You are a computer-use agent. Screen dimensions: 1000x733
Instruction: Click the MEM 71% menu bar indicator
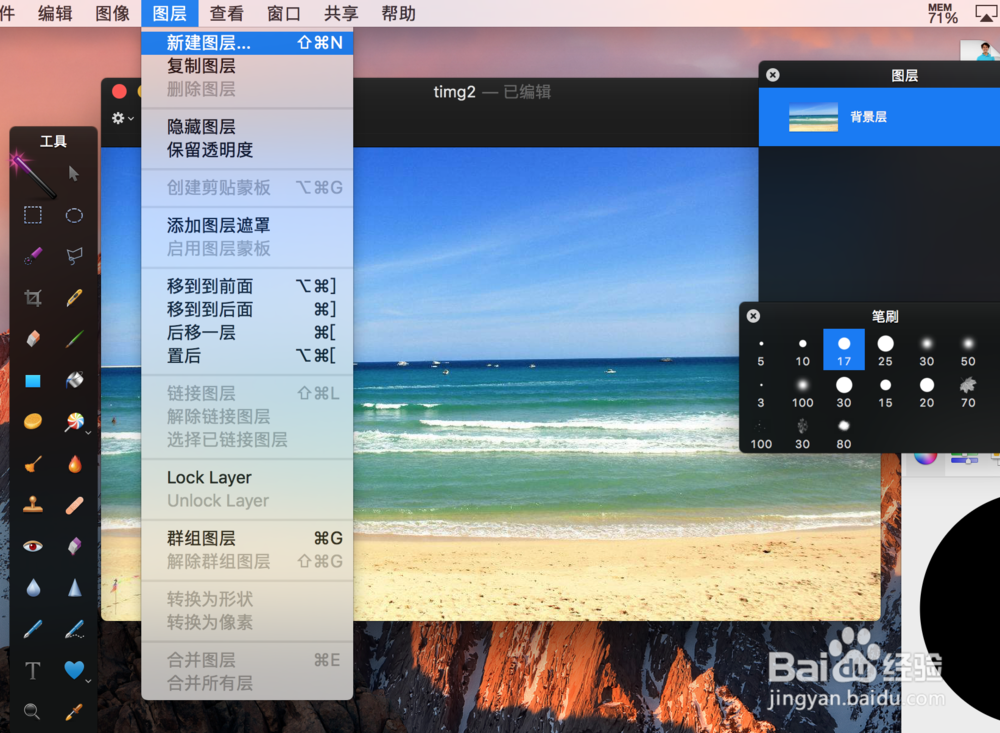943,13
